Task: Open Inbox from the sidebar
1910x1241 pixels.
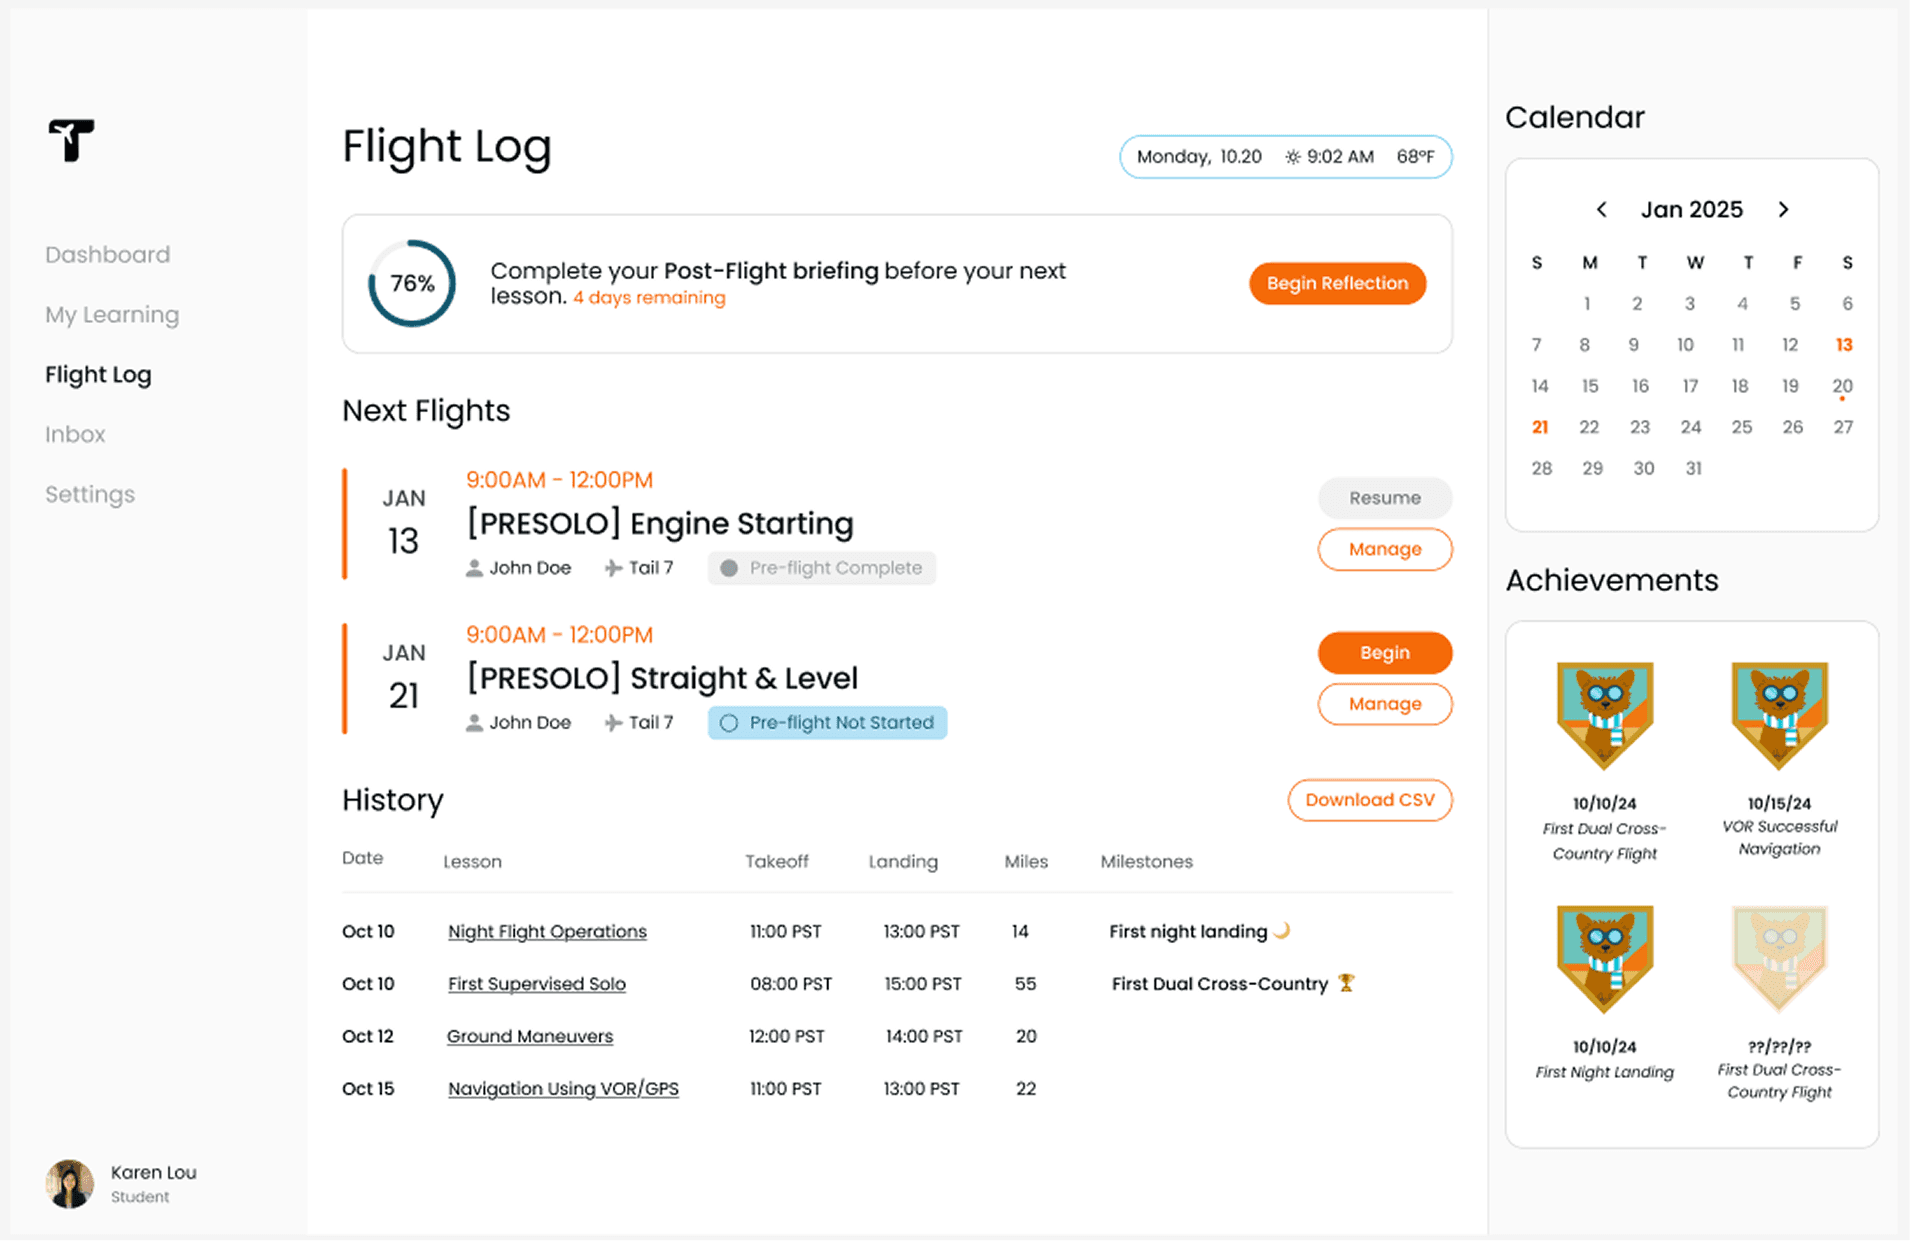Action: point(75,434)
